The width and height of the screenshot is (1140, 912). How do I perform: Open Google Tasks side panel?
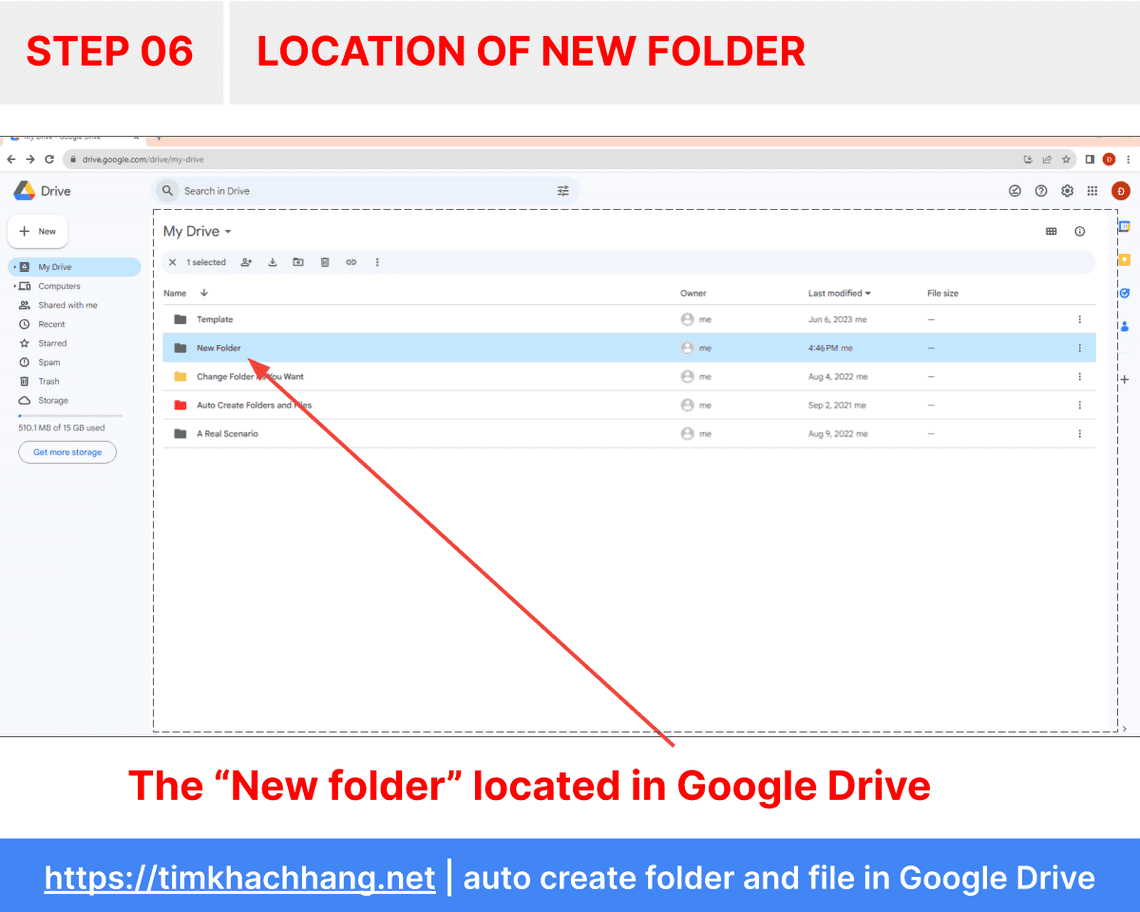pyautogui.click(x=1123, y=293)
